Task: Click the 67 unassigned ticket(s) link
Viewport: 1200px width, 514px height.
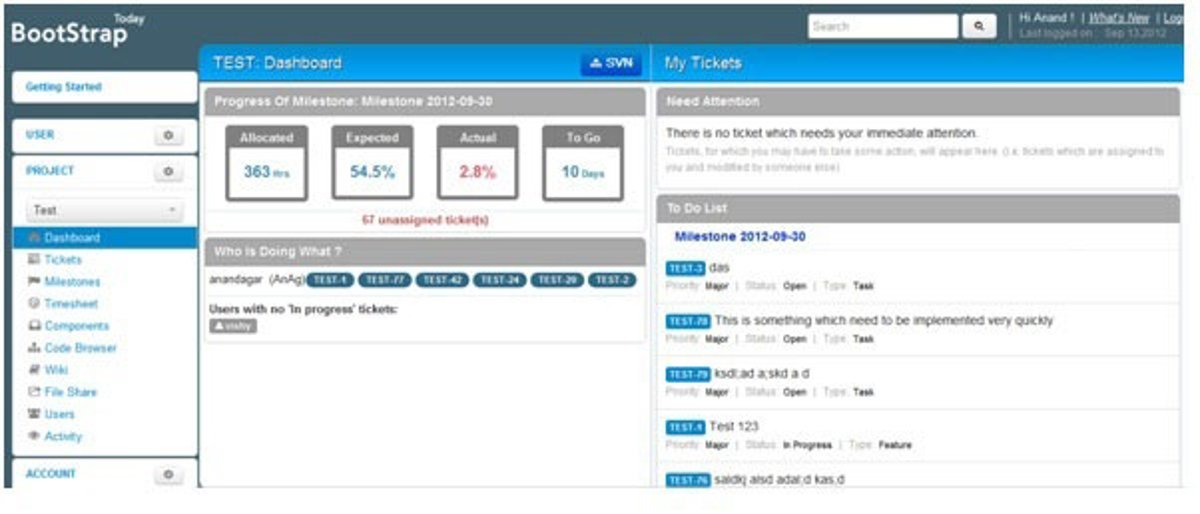Action: pyautogui.click(x=425, y=220)
